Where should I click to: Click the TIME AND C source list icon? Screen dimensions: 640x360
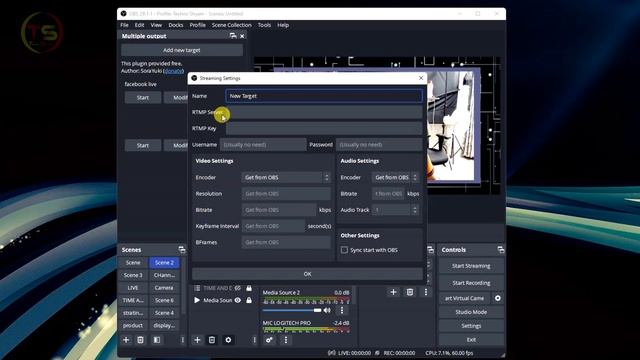pyautogui.click(x=197, y=288)
